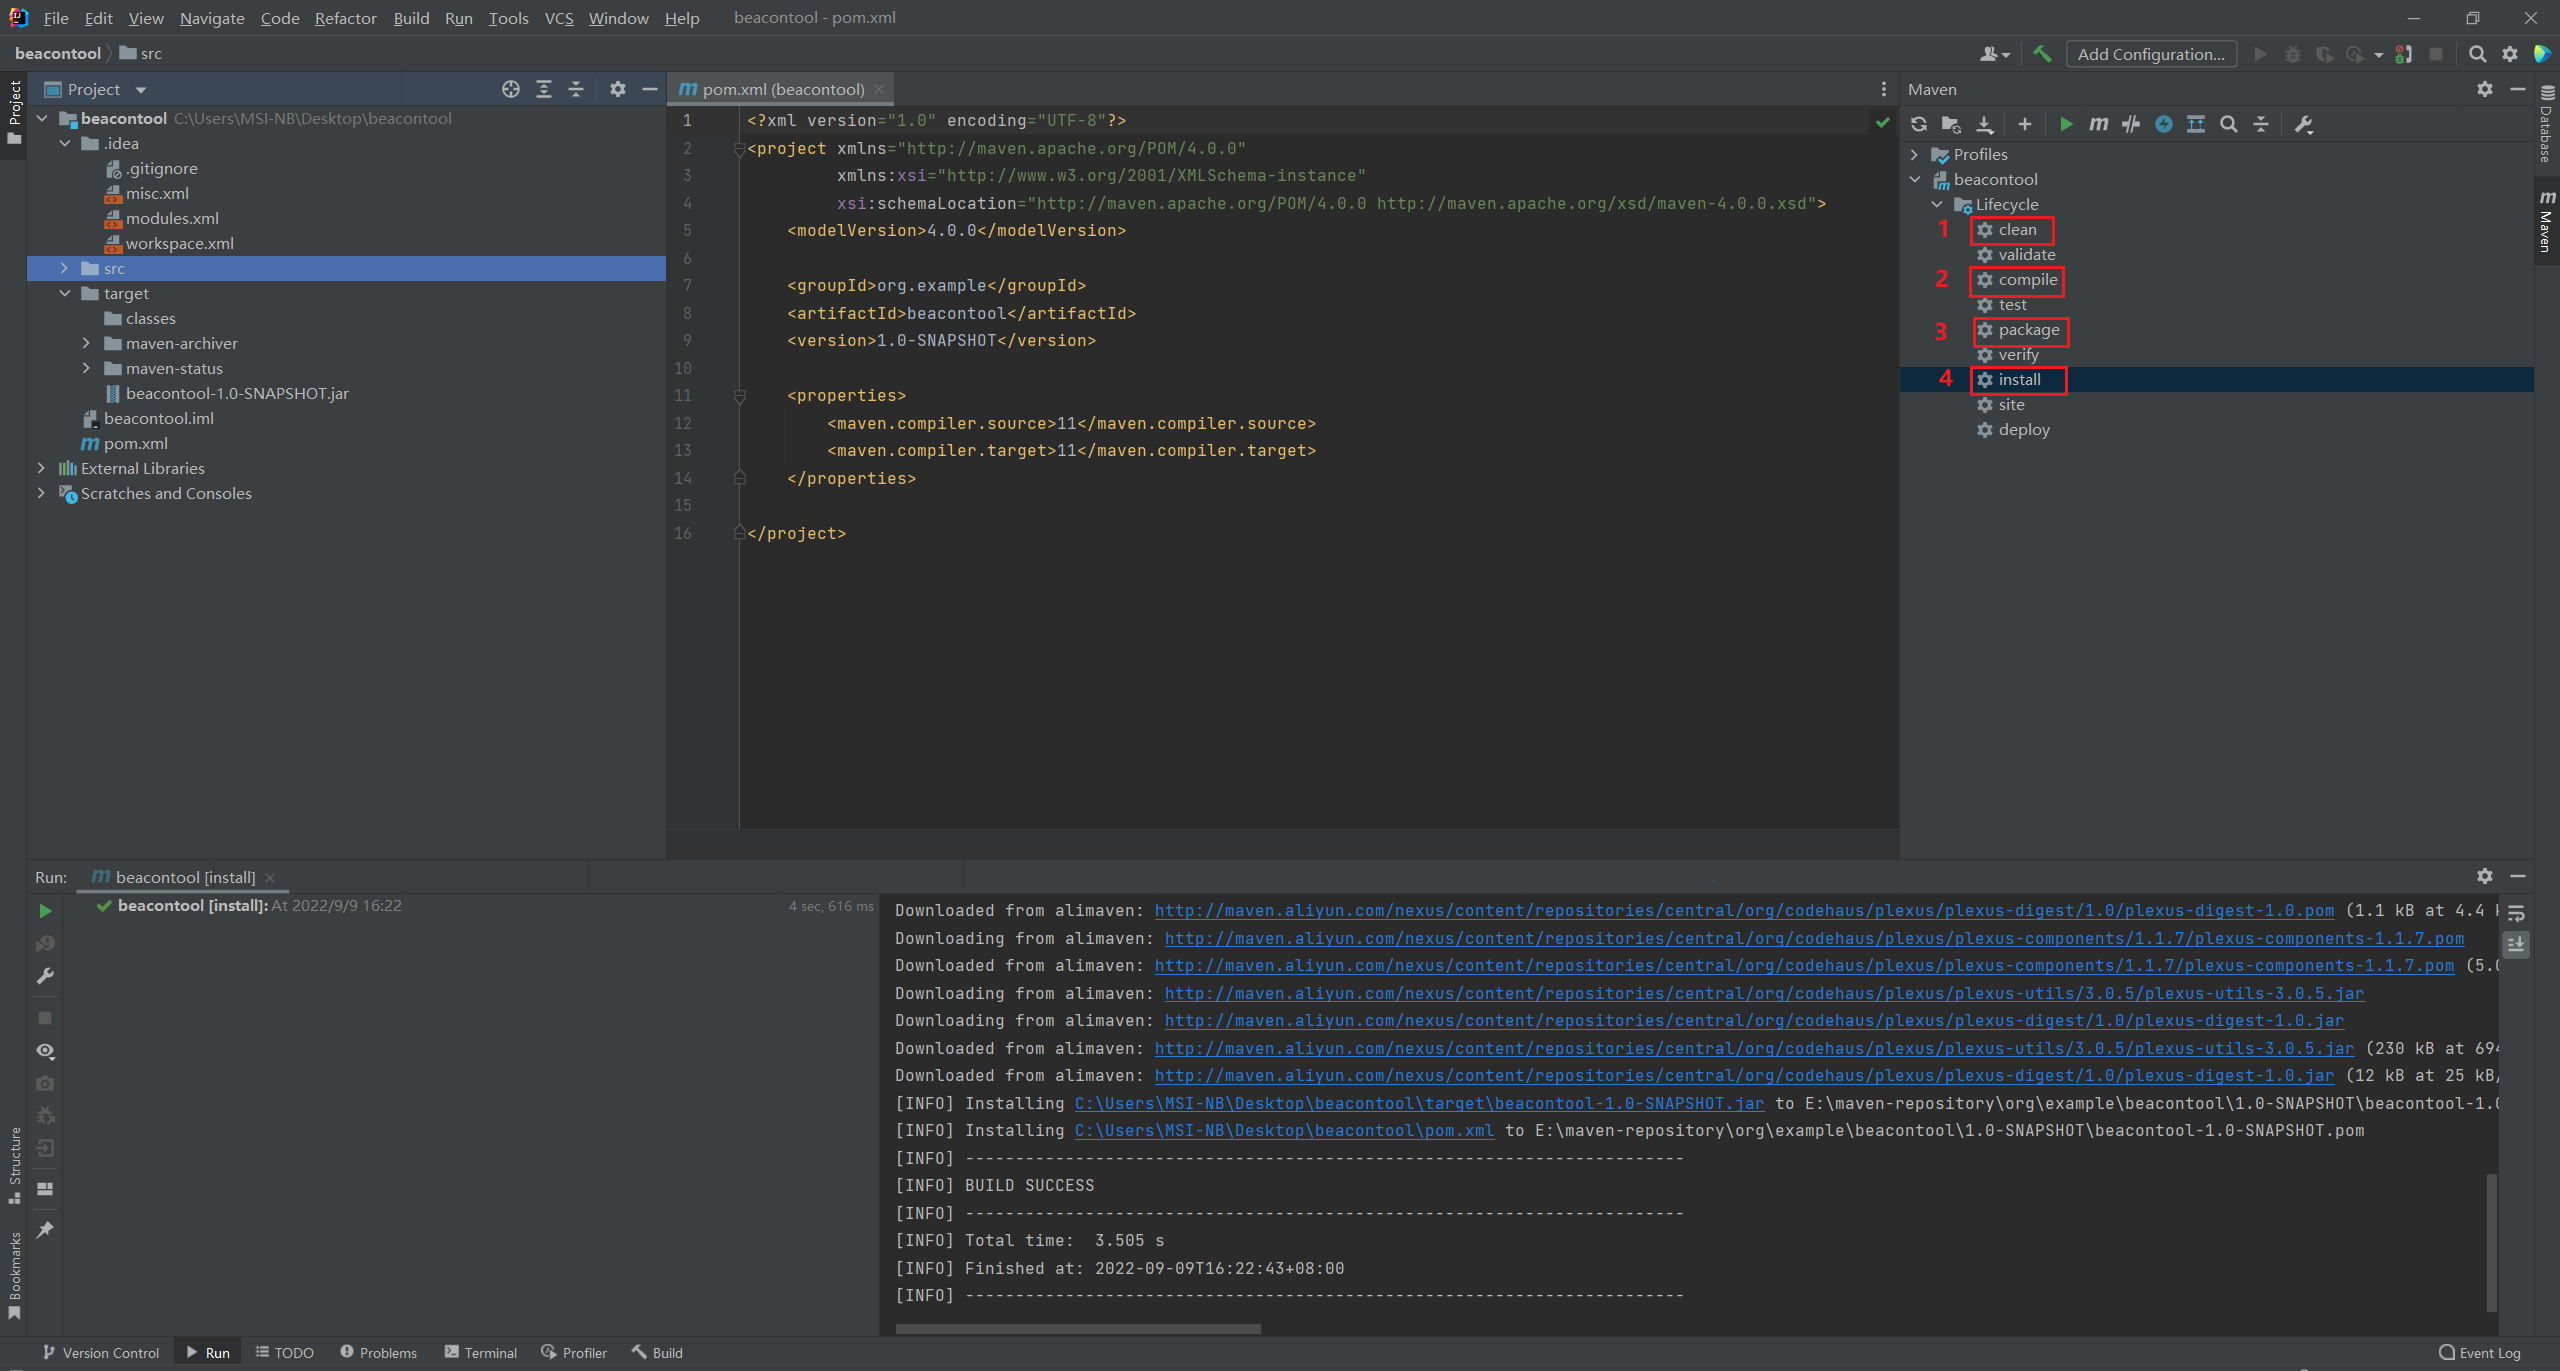
Task: Collapse Lifecycle node in Maven panel
Action: coord(1937,204)
